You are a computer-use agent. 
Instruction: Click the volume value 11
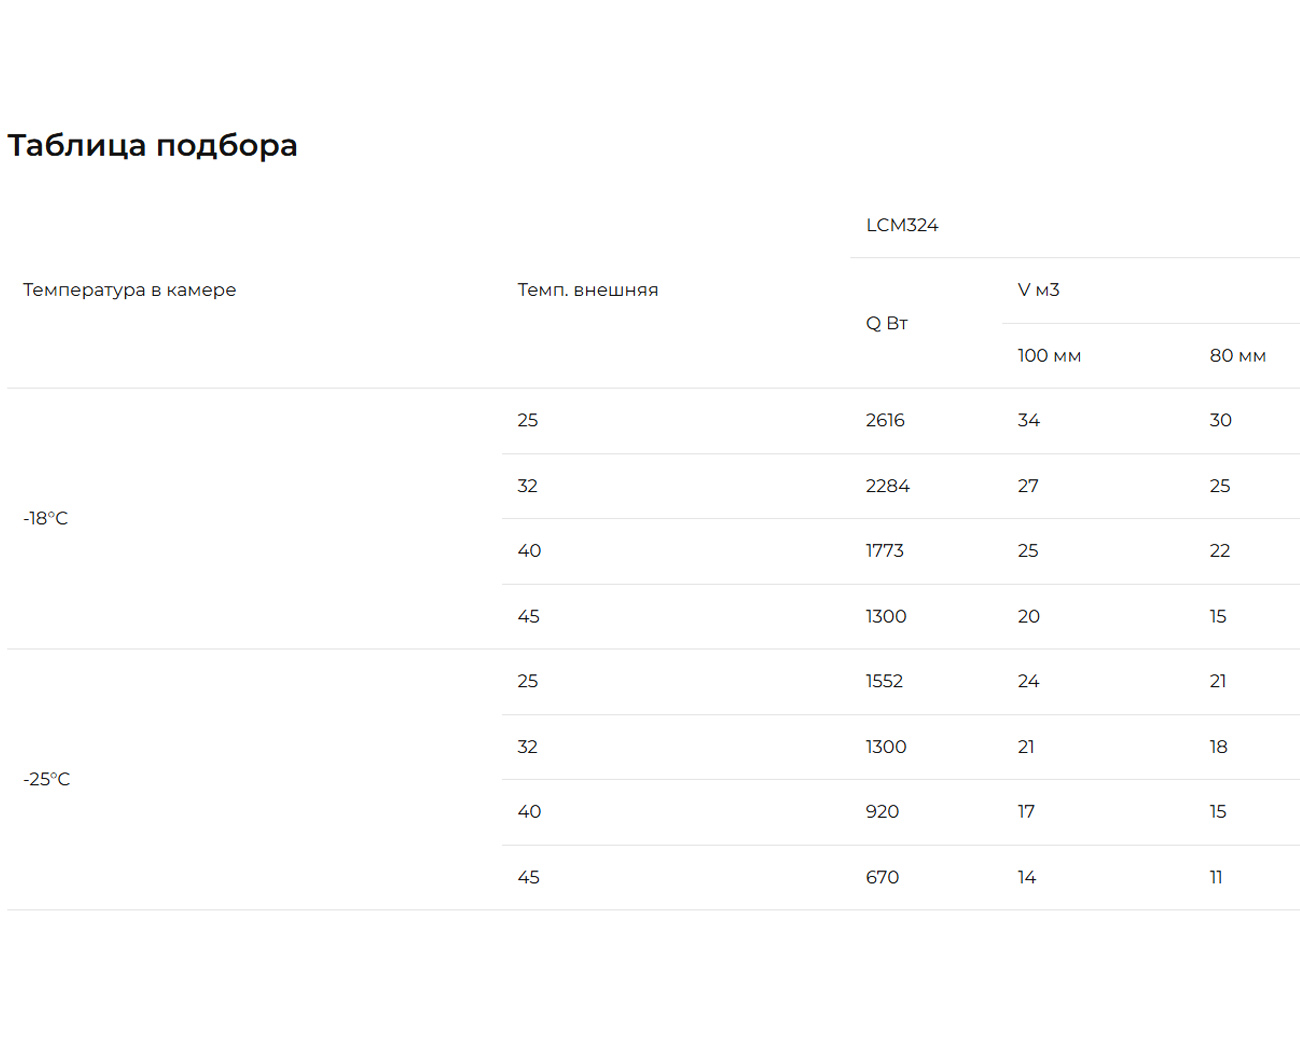(1216, 877)
